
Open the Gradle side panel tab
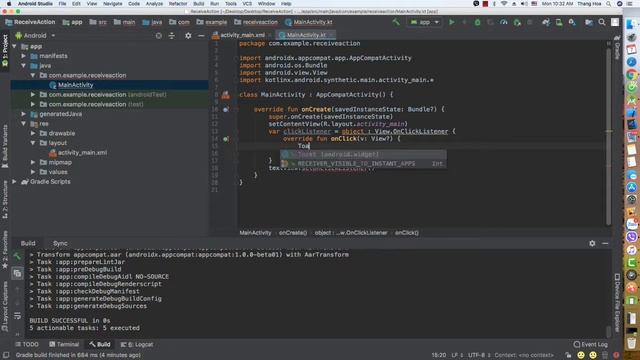pos(618,48)
